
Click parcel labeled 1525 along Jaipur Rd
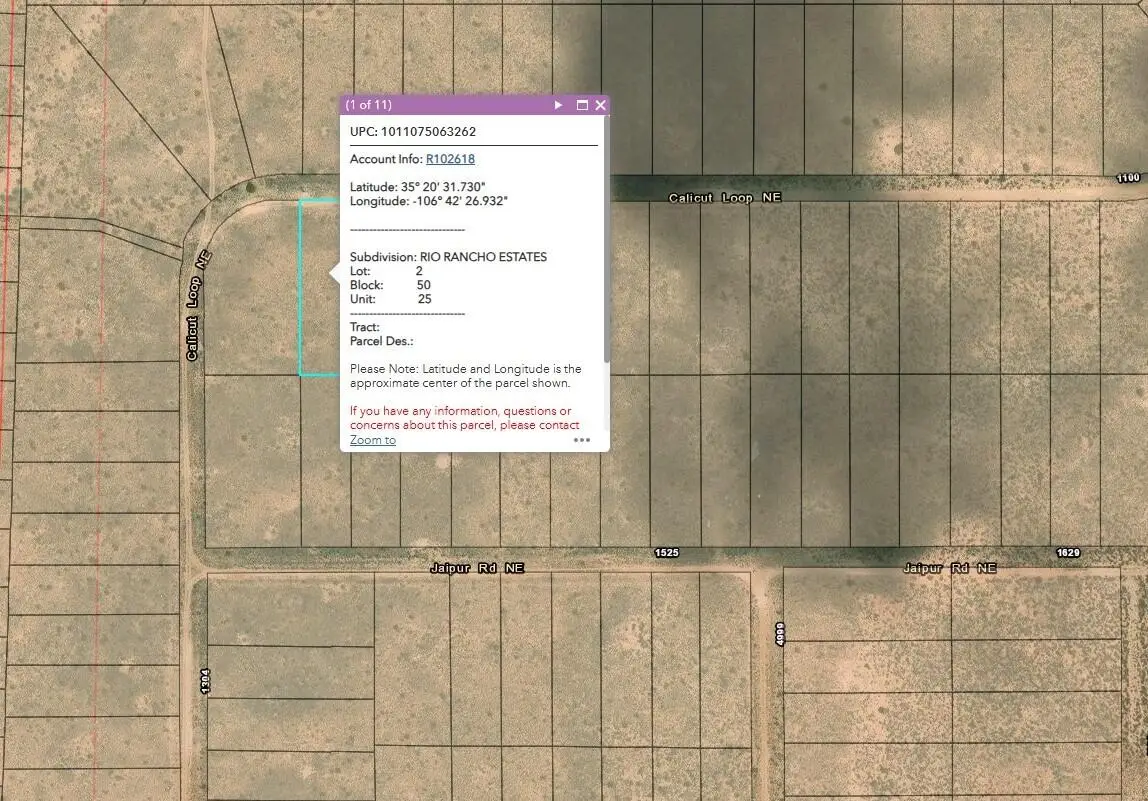tap(665, 551)
